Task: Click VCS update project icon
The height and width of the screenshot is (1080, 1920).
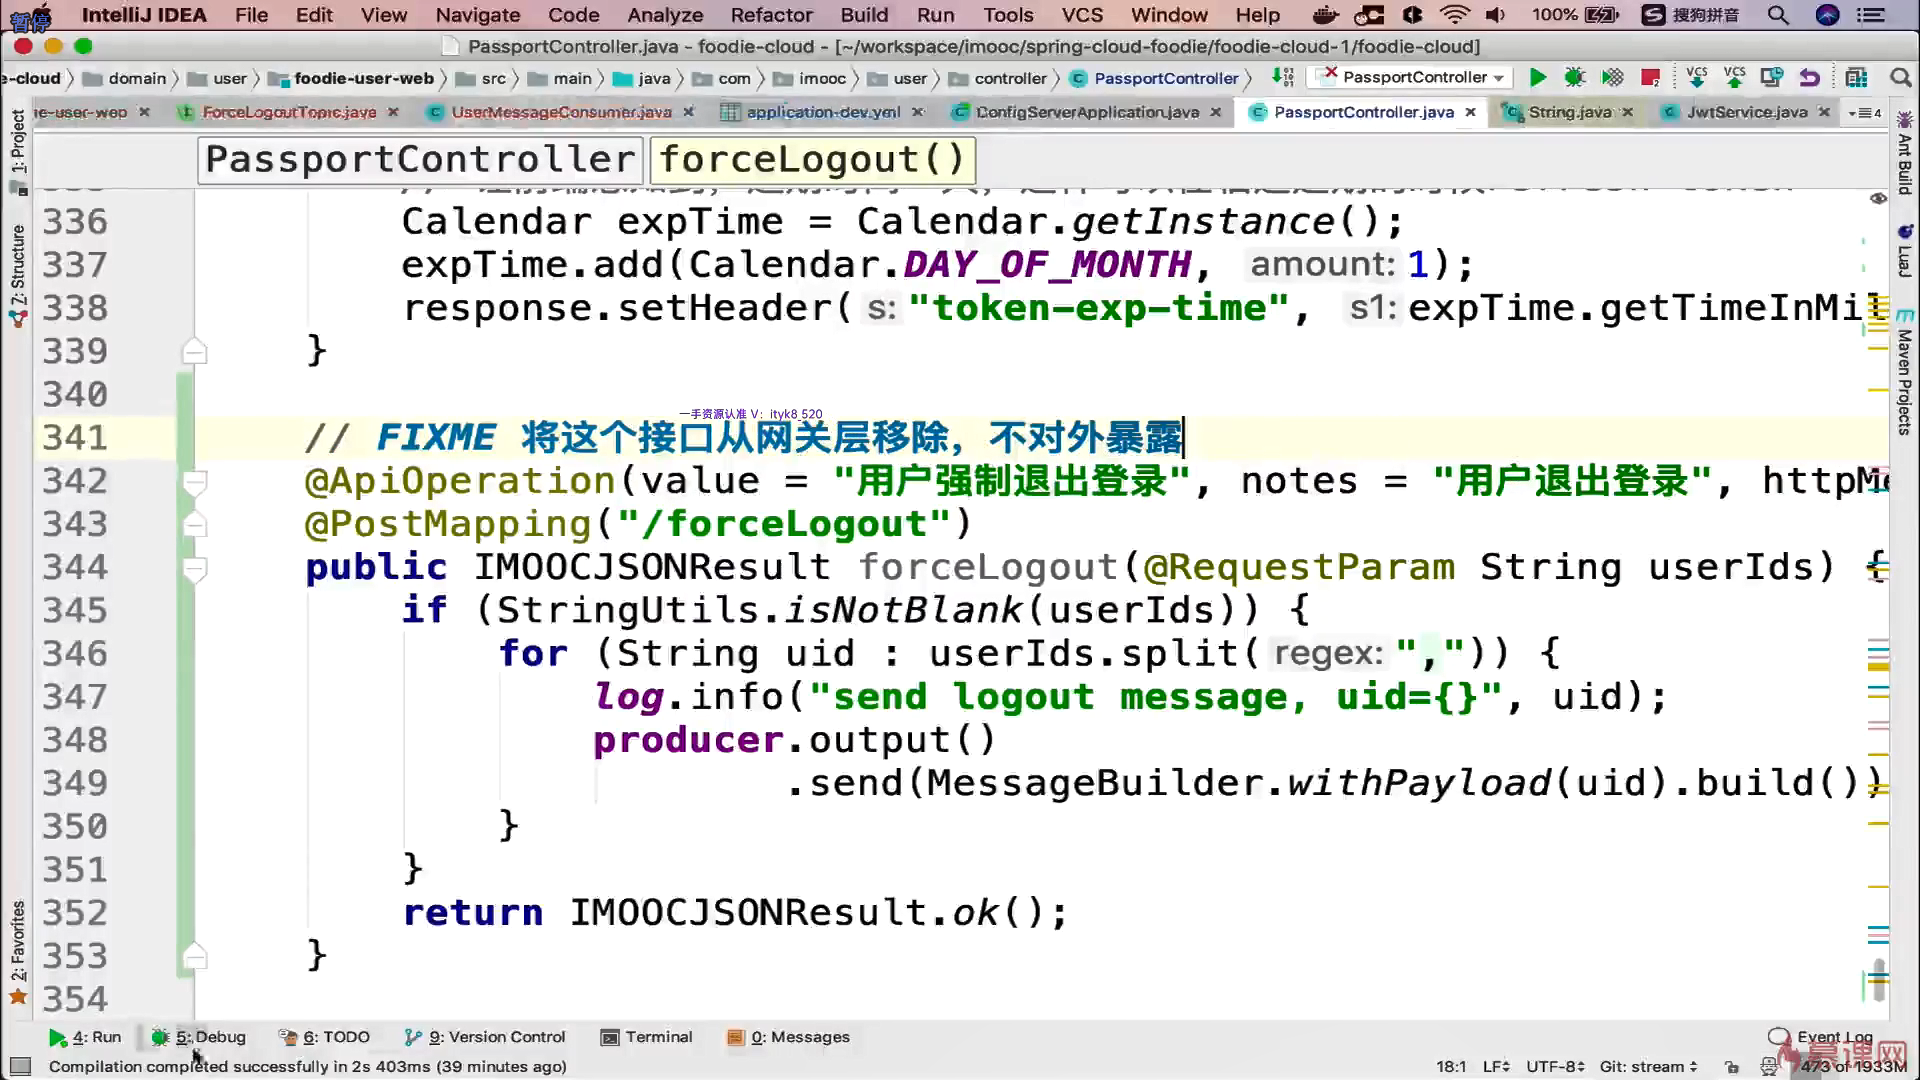Action: point(1697,78)
